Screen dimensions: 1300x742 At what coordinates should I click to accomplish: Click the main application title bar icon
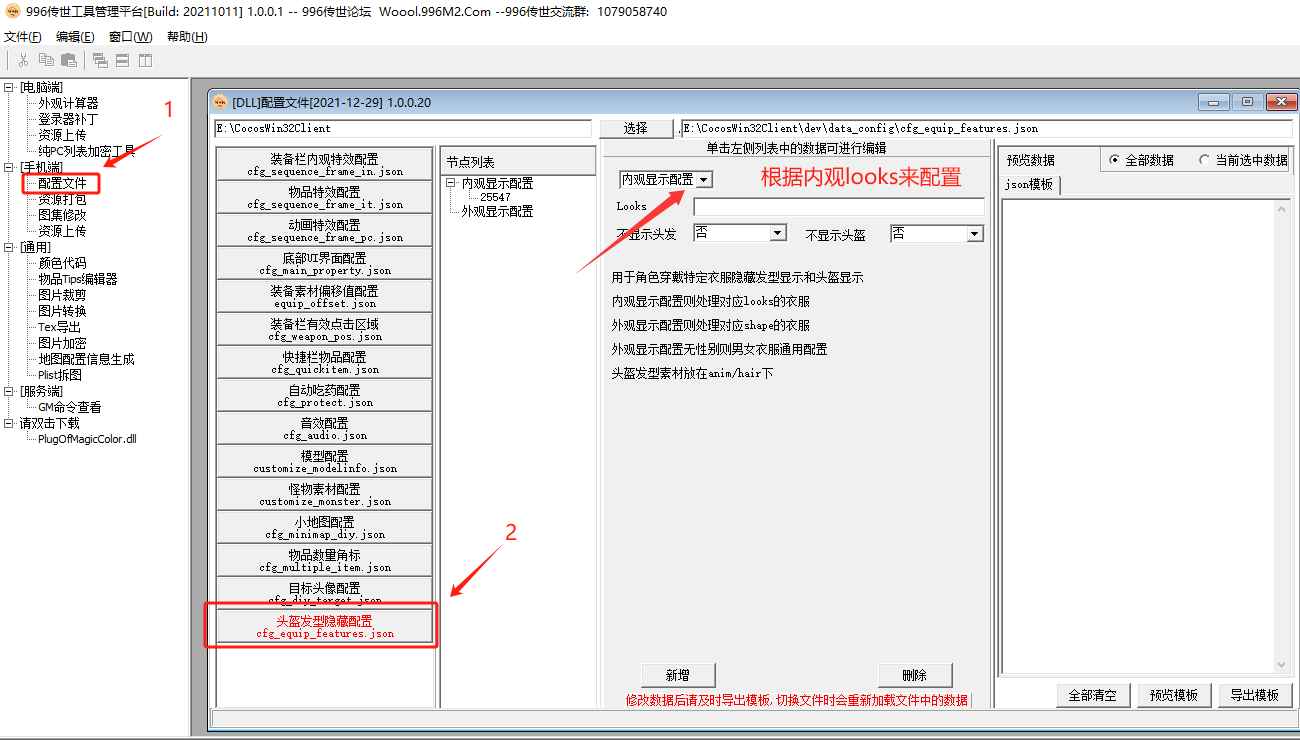pyautogui.click(x=12, y=11)
